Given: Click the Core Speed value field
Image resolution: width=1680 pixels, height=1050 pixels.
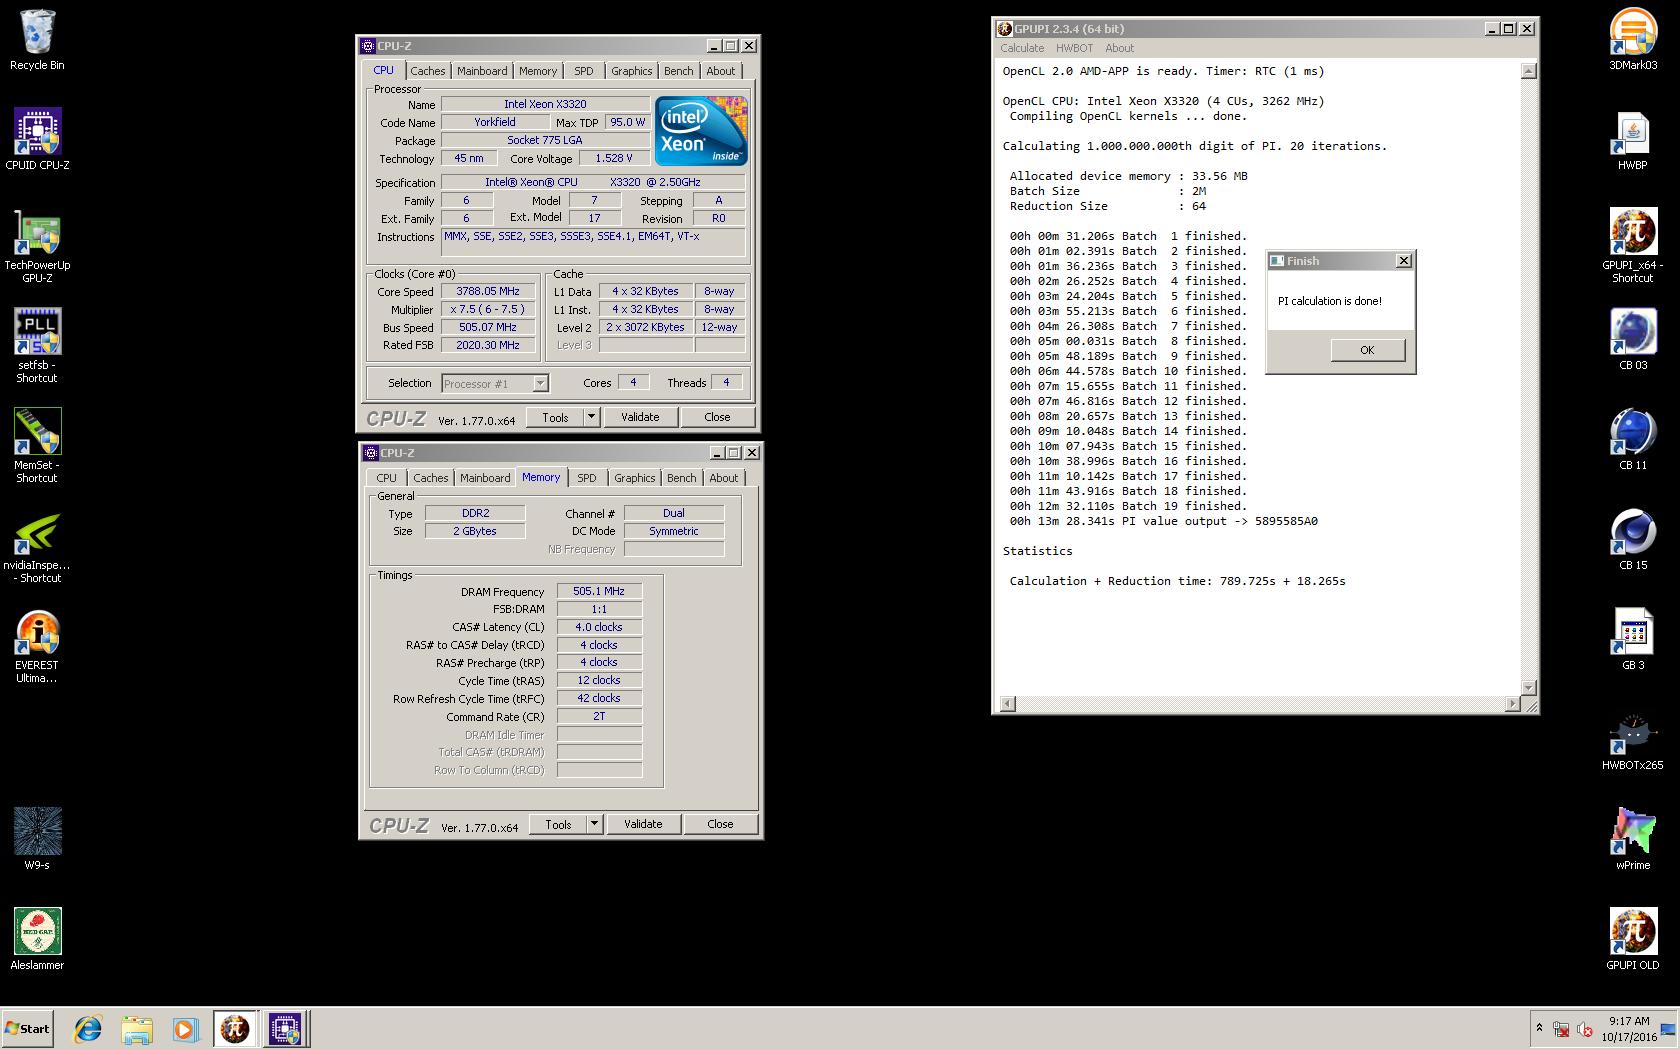Looking at the screenshot, I should (488, 291).
